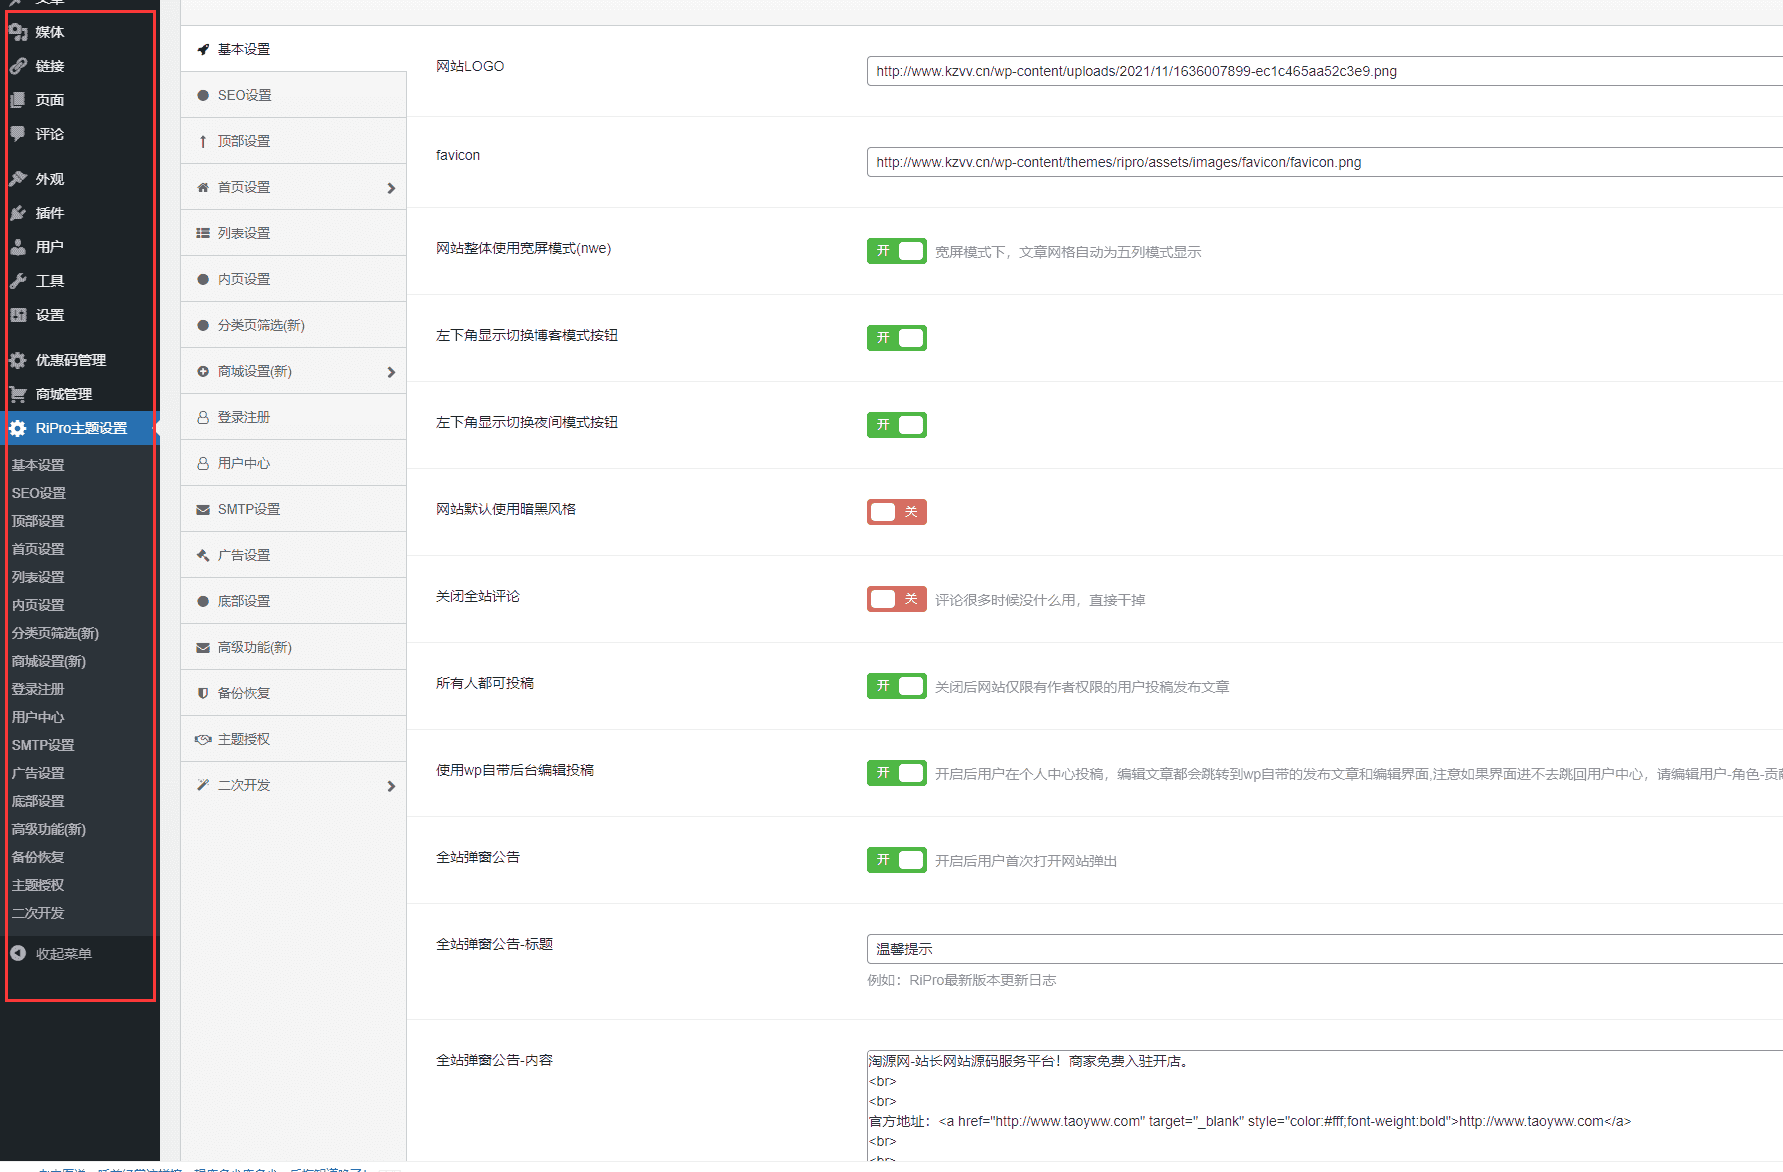The image size is (1783, 1172).
Task: Go to 顶部设置 in the dark sidebar submenu
Action: [38, 521]
